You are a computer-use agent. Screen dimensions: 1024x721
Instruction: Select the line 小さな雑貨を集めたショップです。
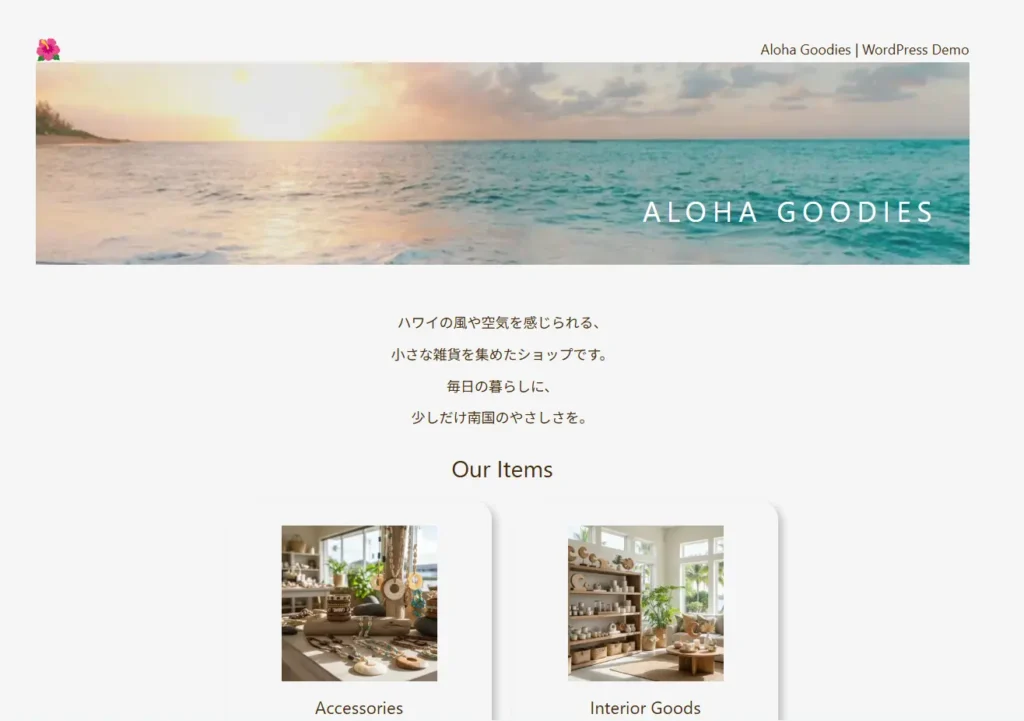[x=499, y=355]
